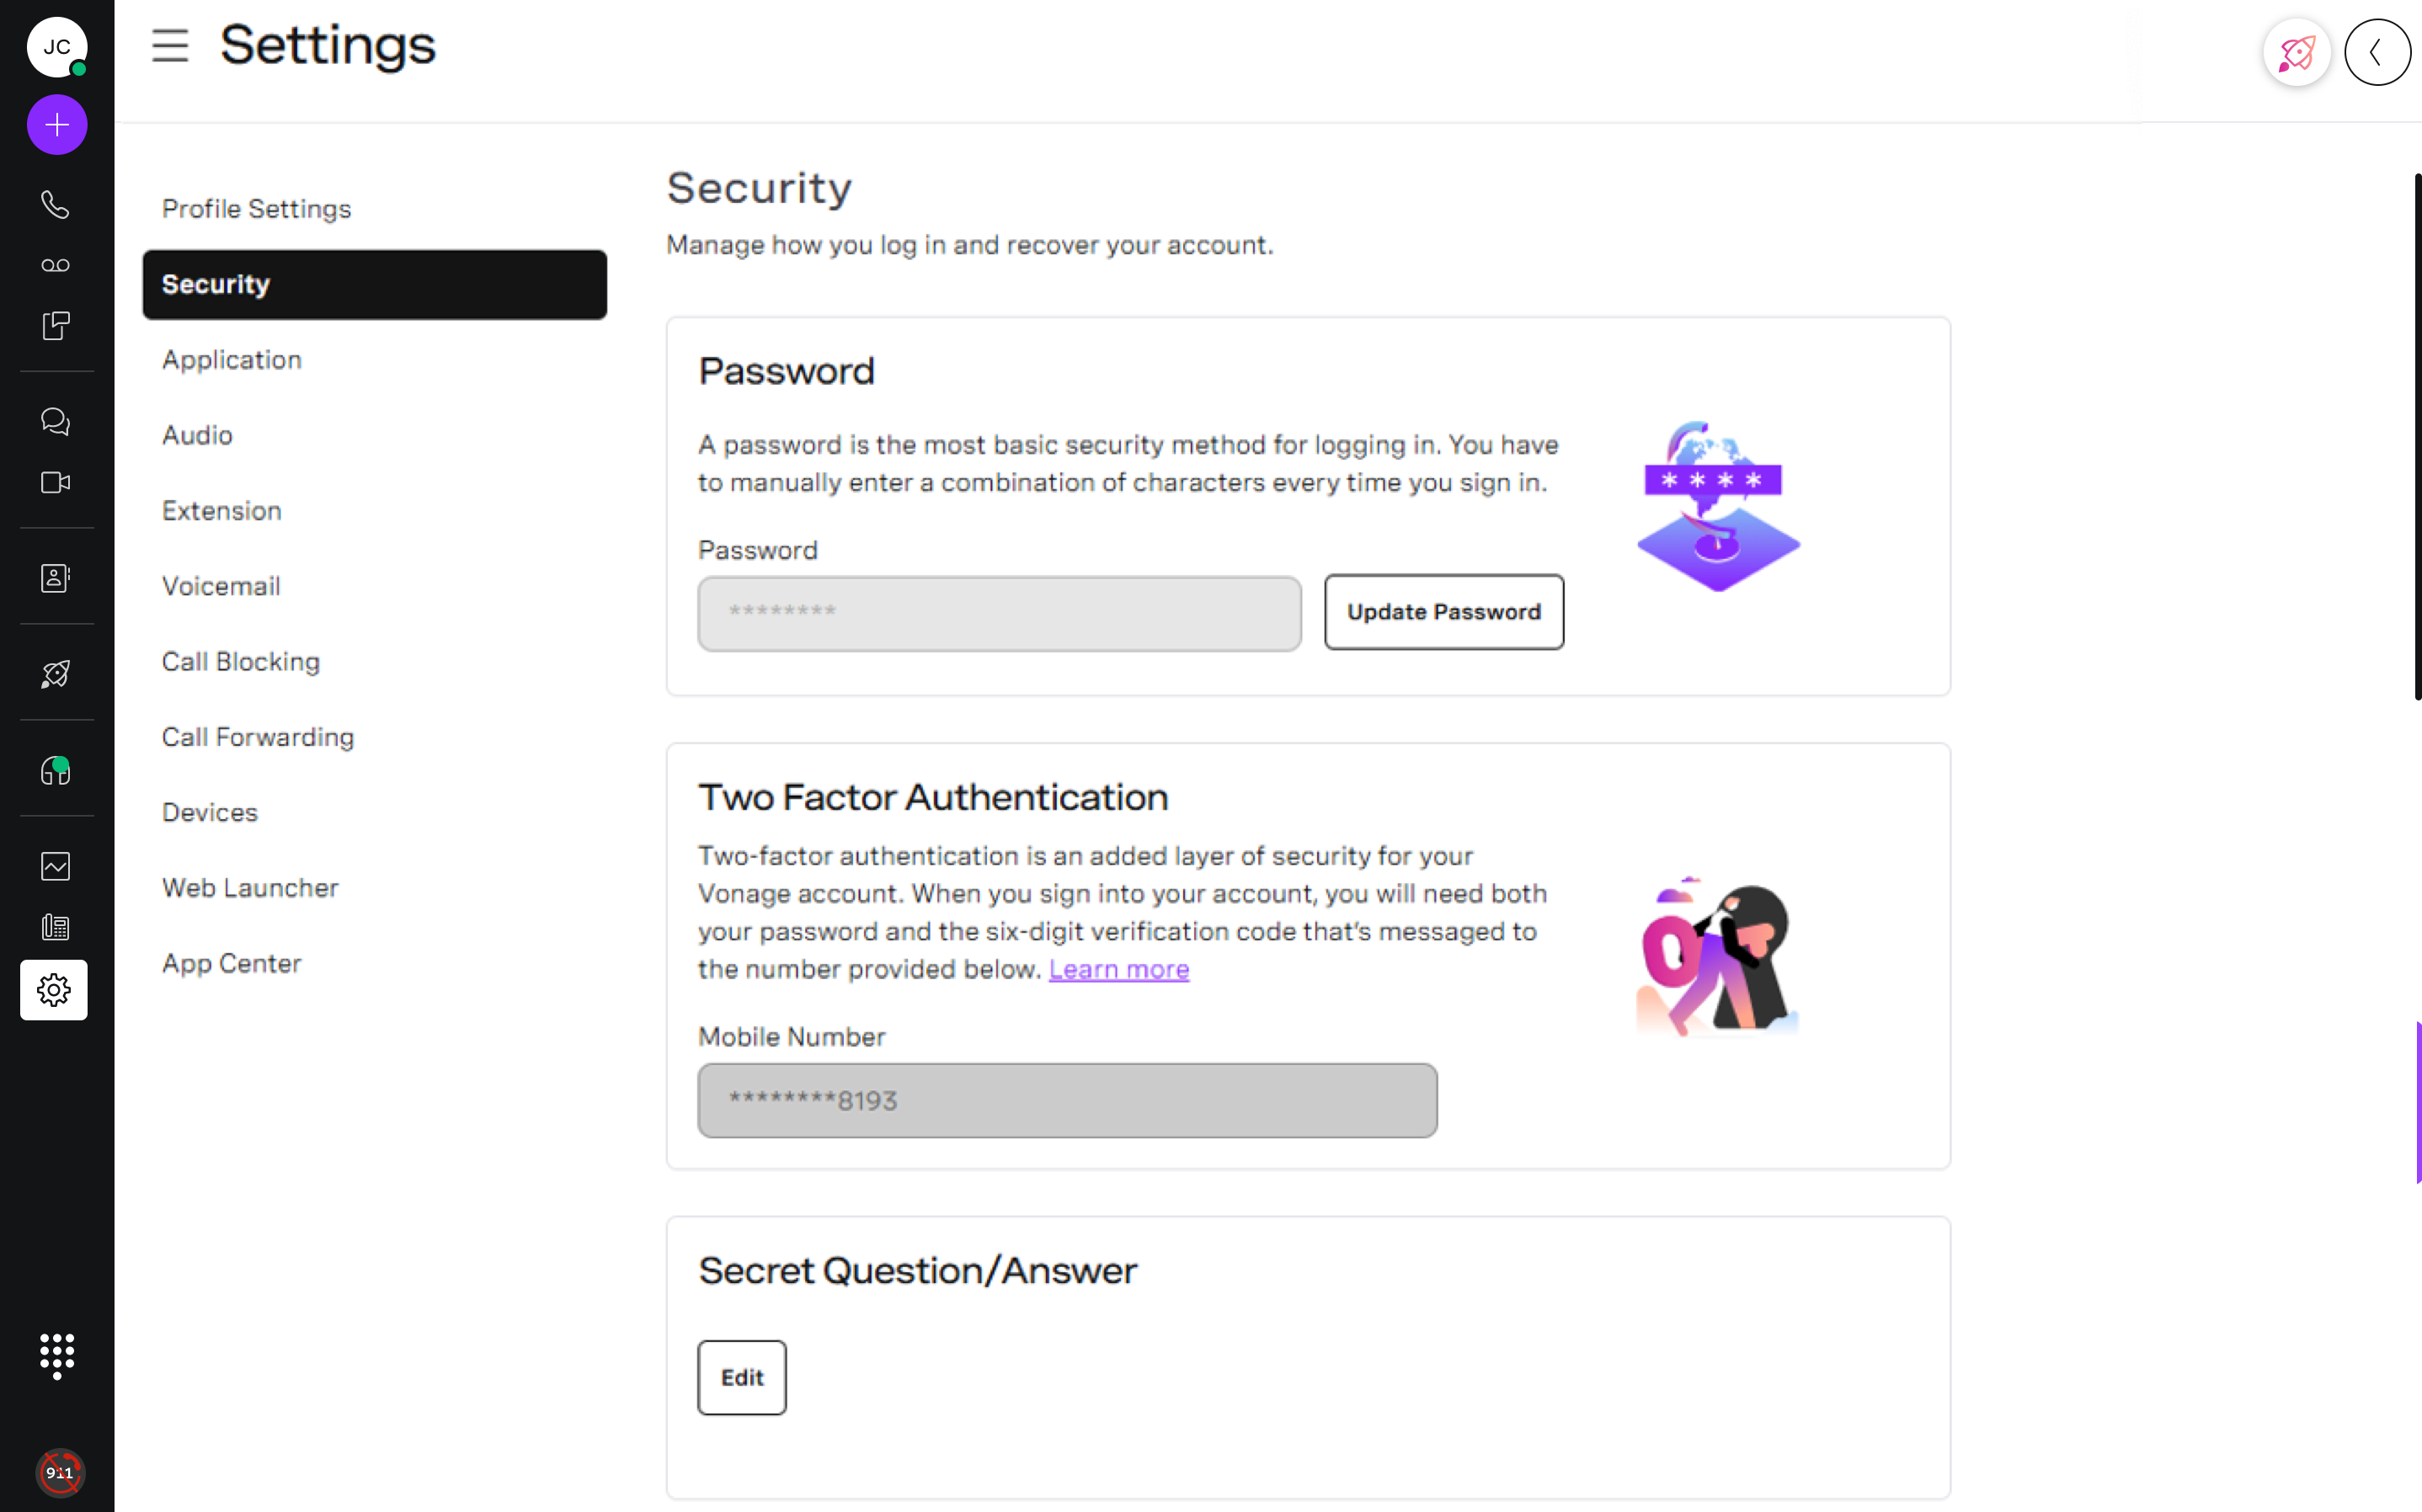Click the 911 emergency status icon
This screenshot has width=2422, height=1512.
[x=60, y=1472]
